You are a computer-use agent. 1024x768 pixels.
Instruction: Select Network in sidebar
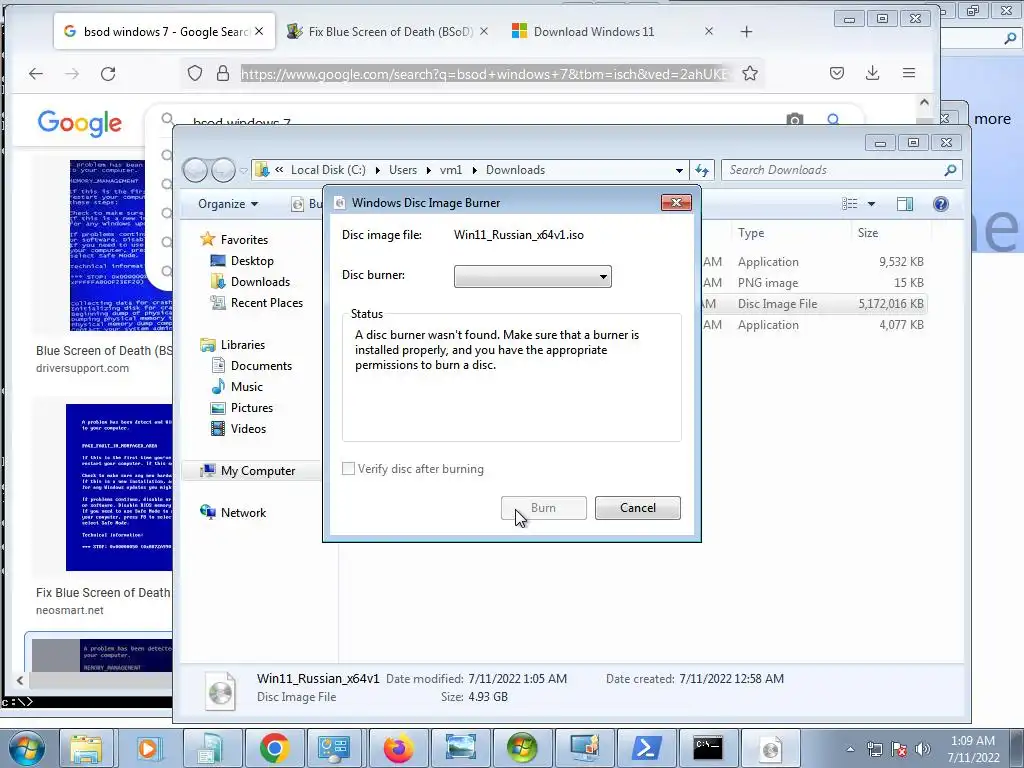(243, 513)
